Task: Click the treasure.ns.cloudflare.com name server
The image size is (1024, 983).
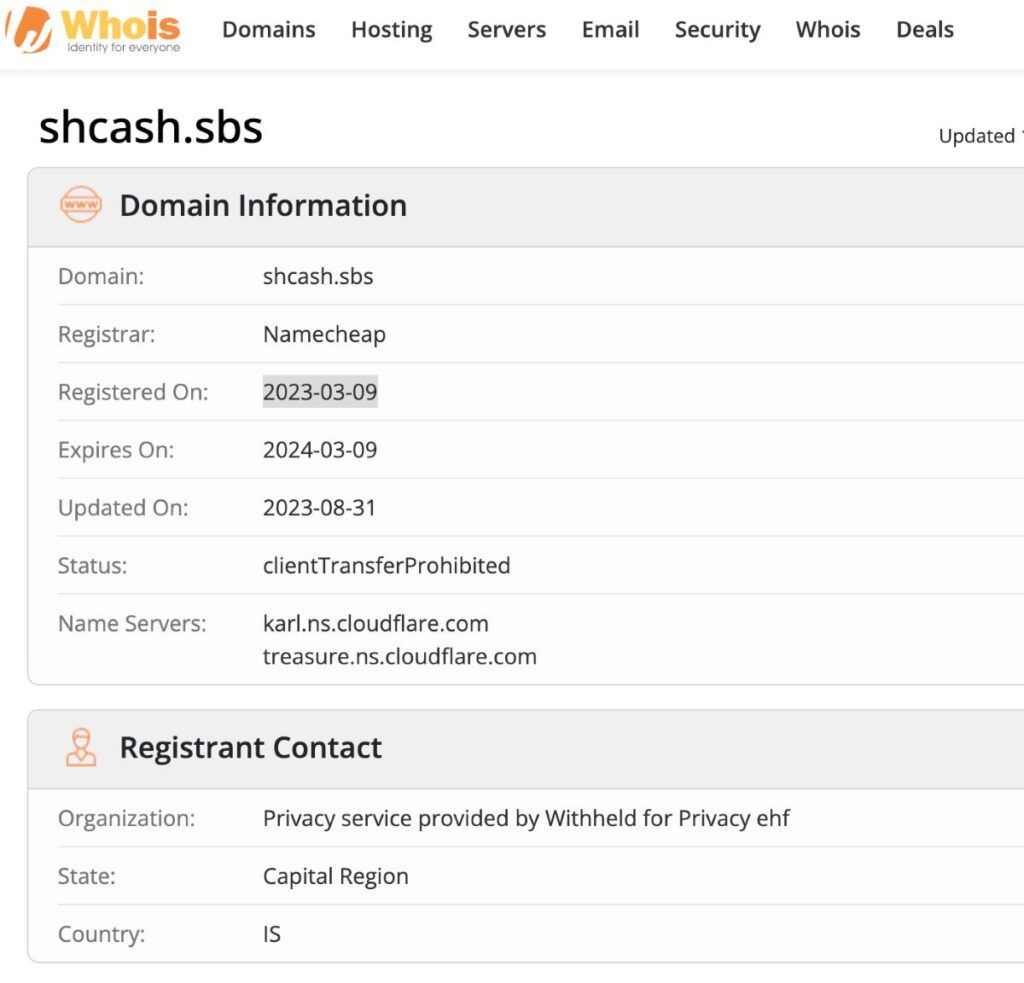Action: click(399, 657)
